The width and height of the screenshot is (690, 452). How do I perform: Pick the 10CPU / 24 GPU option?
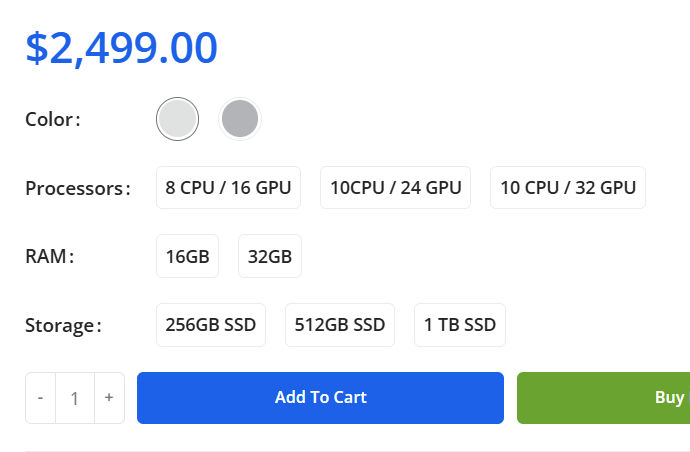click(395, 188)
